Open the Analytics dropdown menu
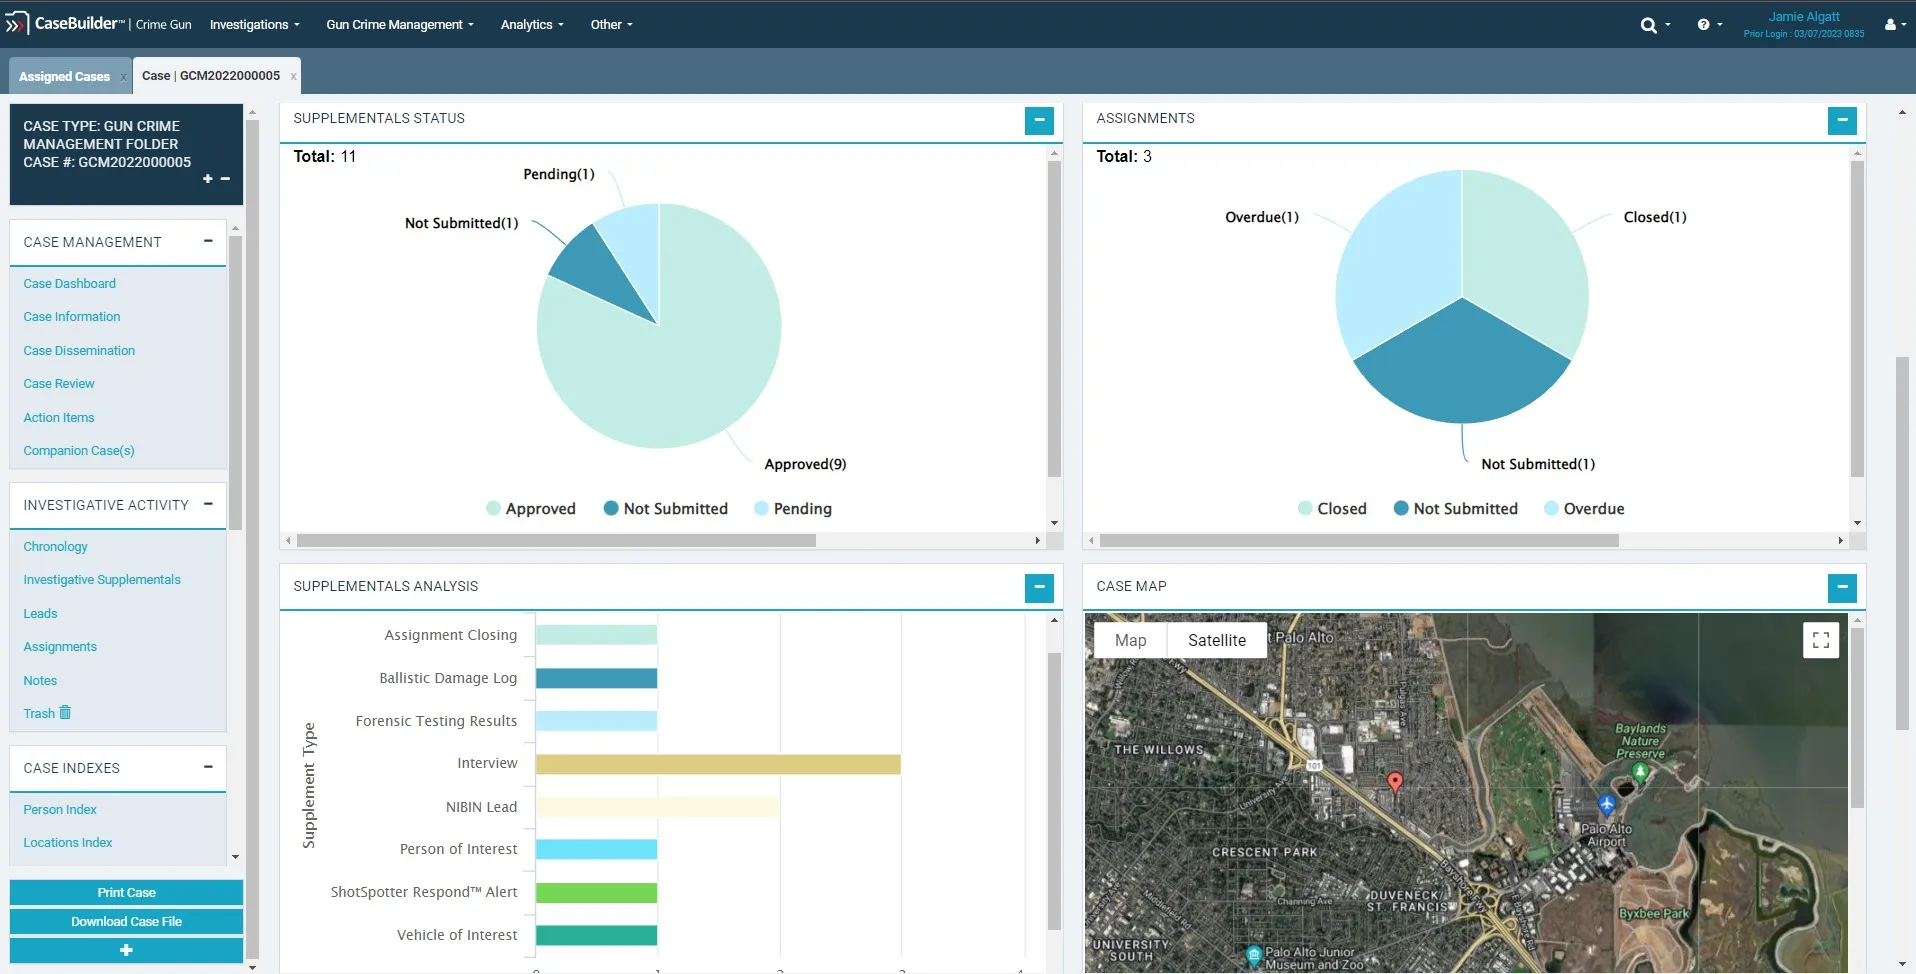 532,24
